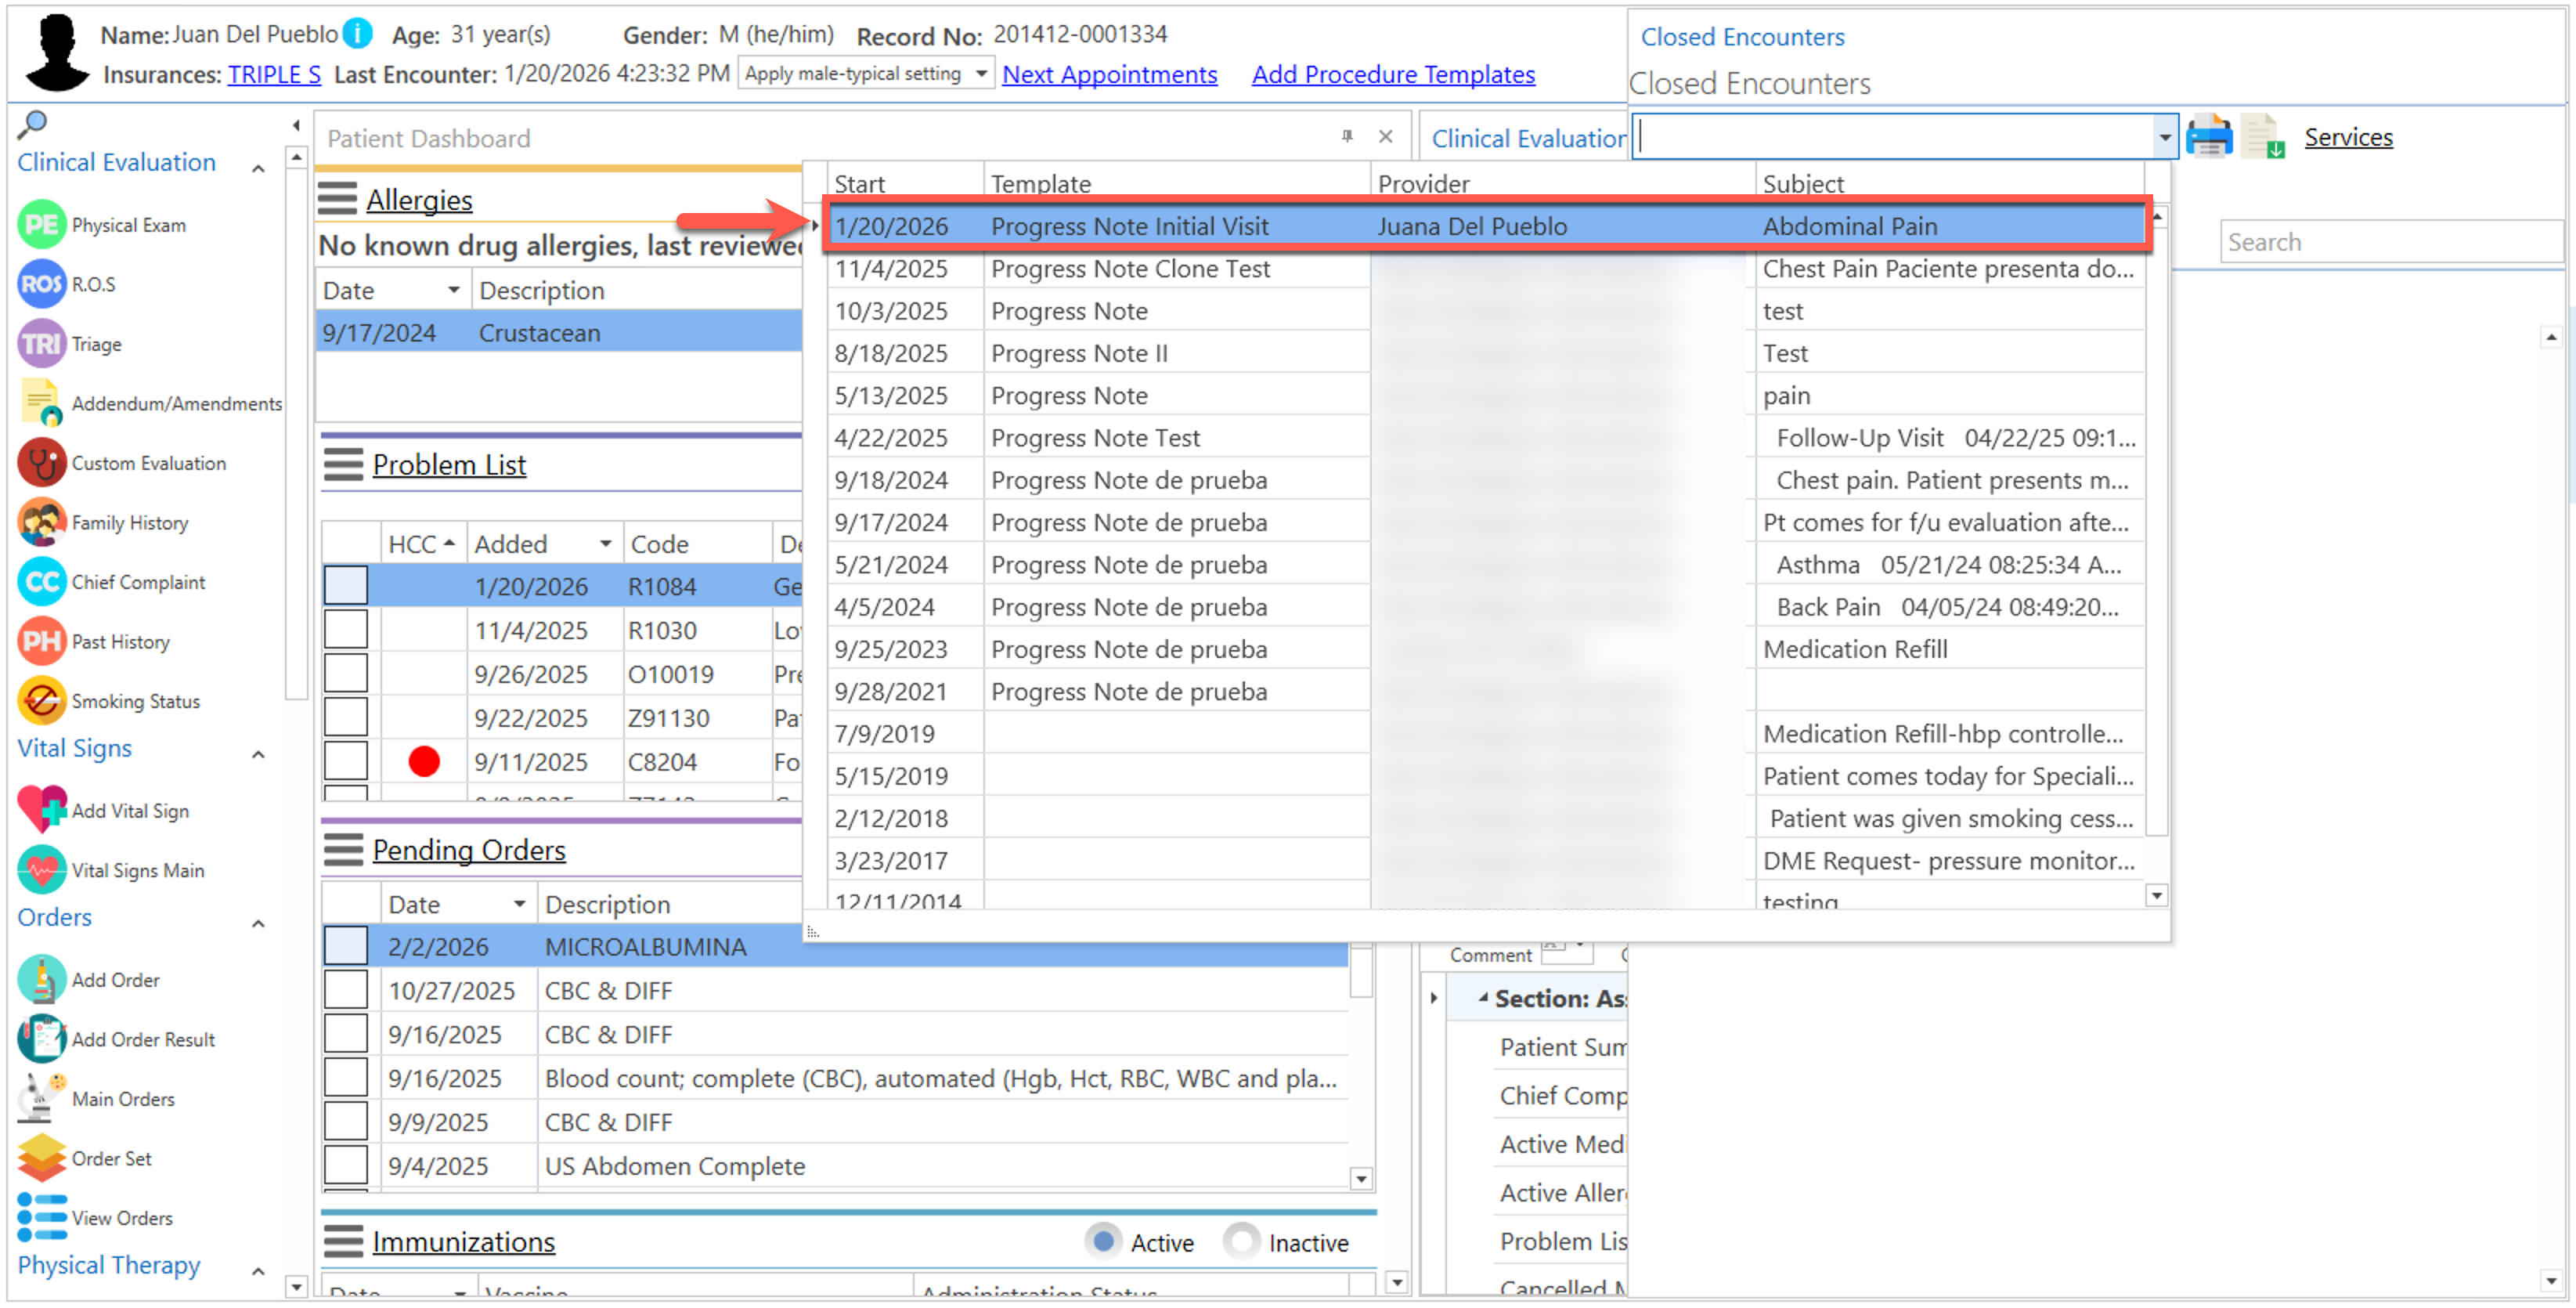Viewport: 2576px width, 1308px height.
Task: Open the Closed Encounters combo box arrow
Action: [x=2163, y=138]
